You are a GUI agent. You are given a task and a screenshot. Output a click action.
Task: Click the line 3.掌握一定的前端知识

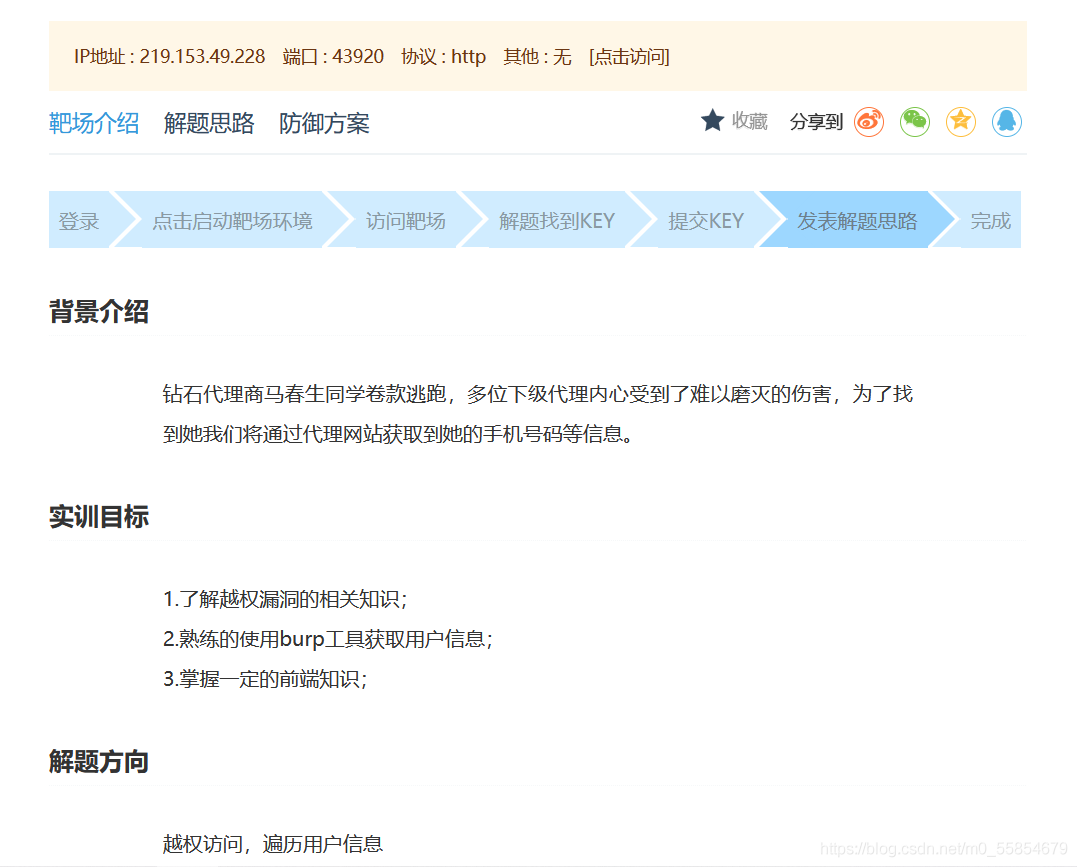click(265, 679)
